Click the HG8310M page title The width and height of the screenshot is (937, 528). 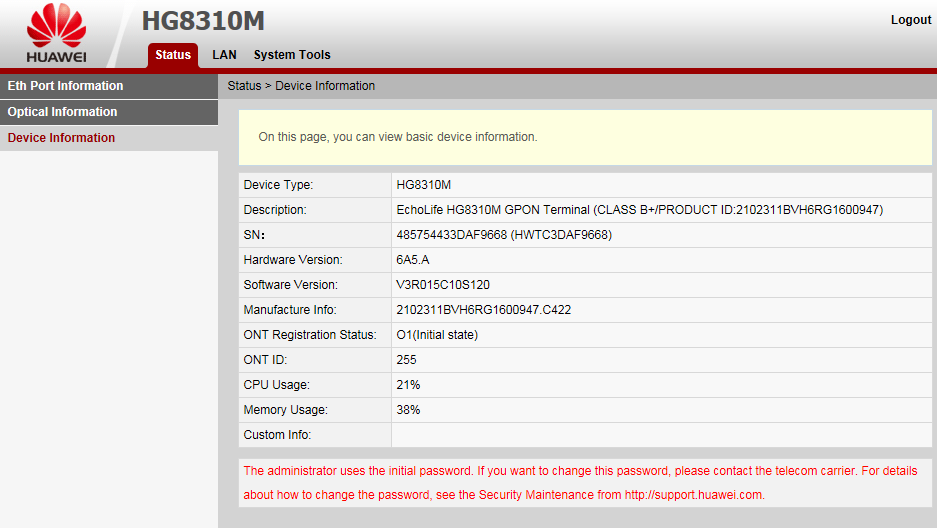[x=203, y=21]
